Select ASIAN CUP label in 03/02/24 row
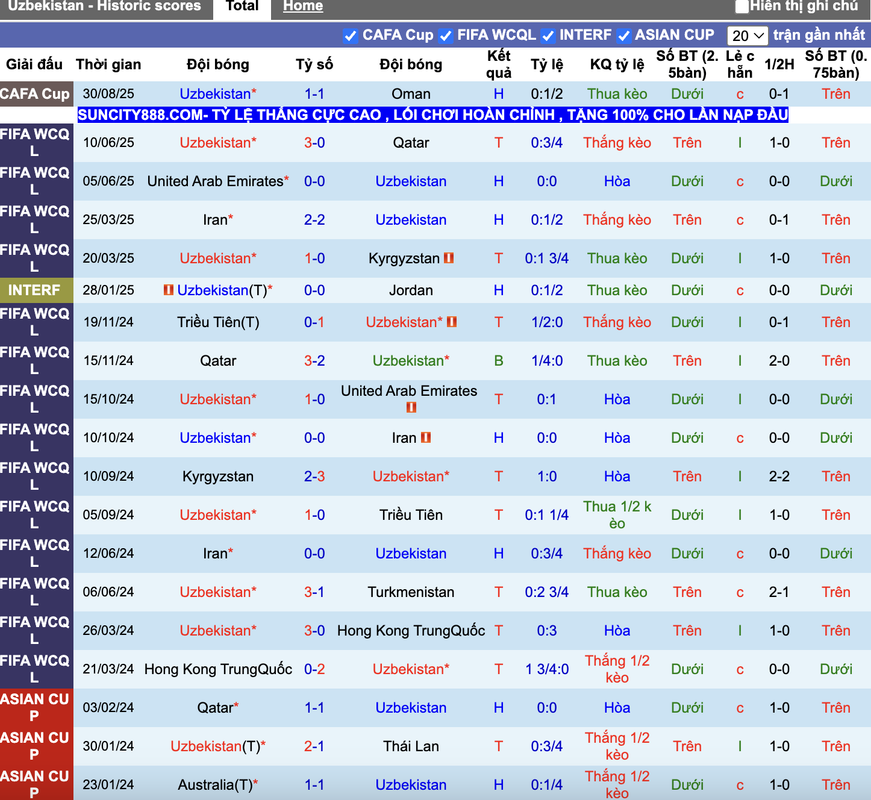Screen dimensions: 871x800 [36, 707]
